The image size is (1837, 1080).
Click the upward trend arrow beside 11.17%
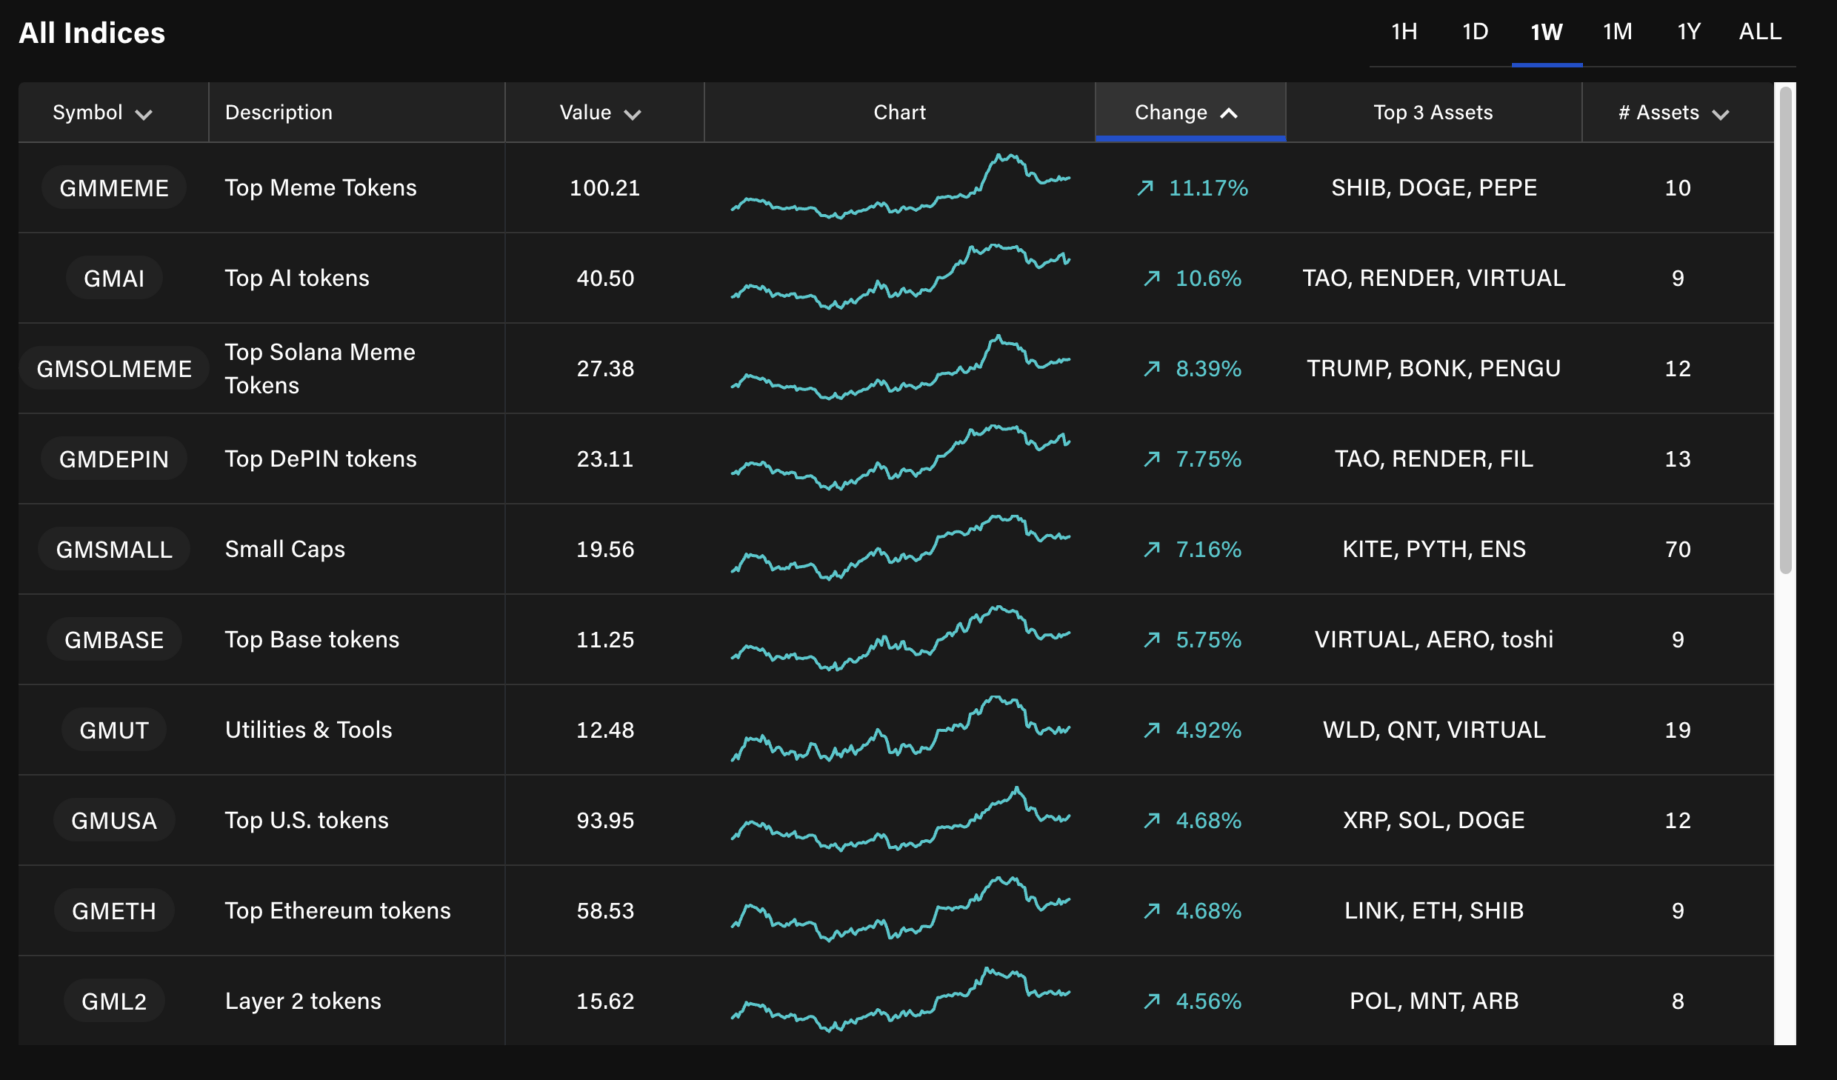coord(1147,187)
